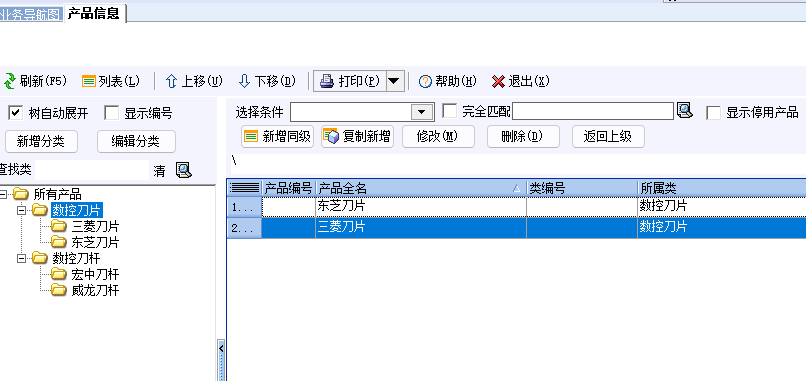This screenshot has height=381, width=806.
Task: Select 所有产品 folder in tree
Action: click(x=57, y=194)
